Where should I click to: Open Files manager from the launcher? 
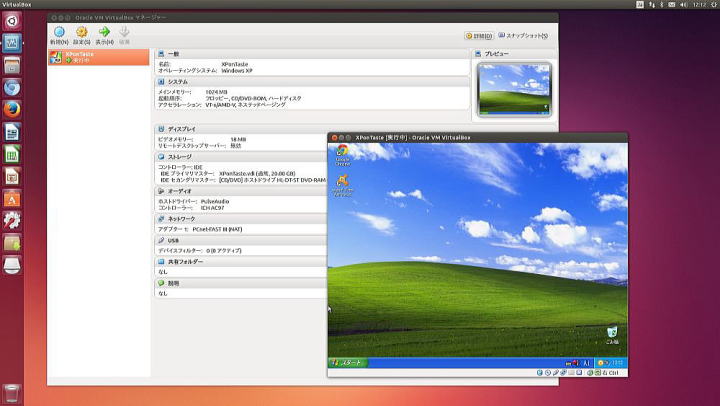tap(12, 65)
